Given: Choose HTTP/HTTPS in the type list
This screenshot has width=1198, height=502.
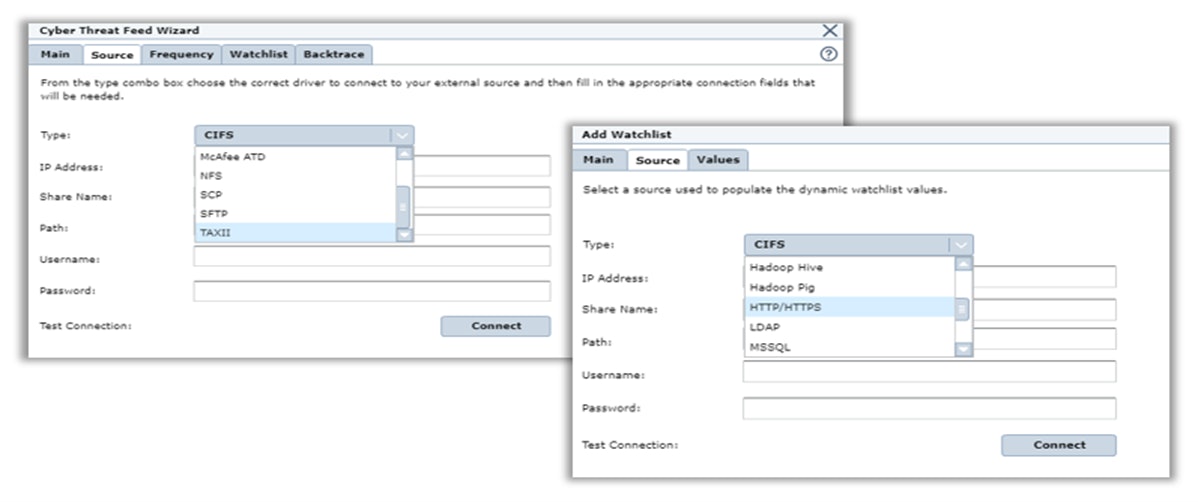Looking at the screenshot, I should click(850, 308).
